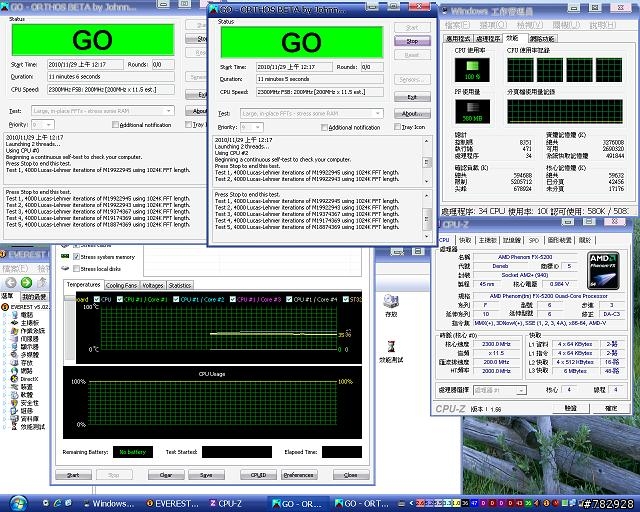This screenshot has width=640, height=512.
Task: Expand 電腦 tree node in EVEREST
Action: point(5,315)
